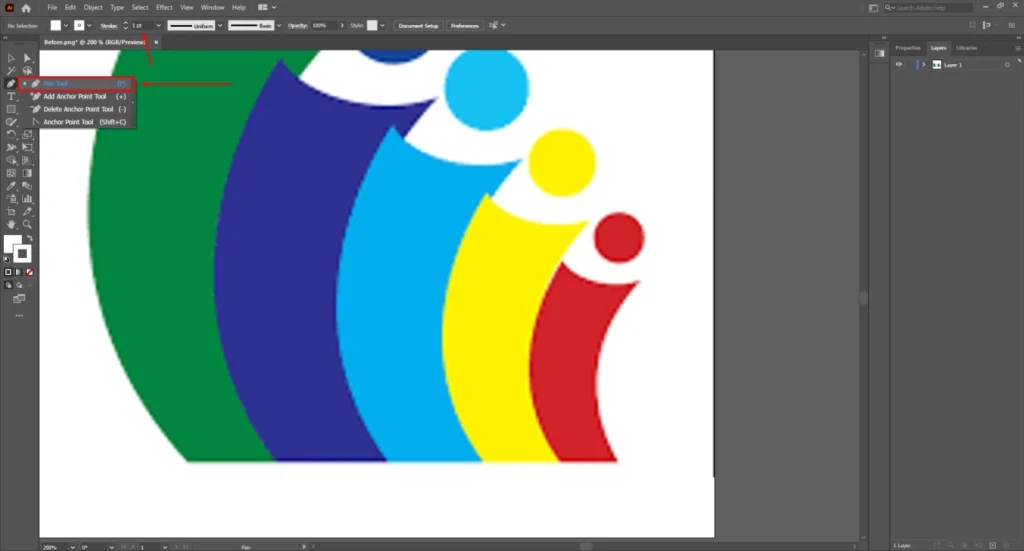Viewport: 1024px width, 551px height.
Task: Open the Basic brush definition dropdown
Action: (280, 25)
